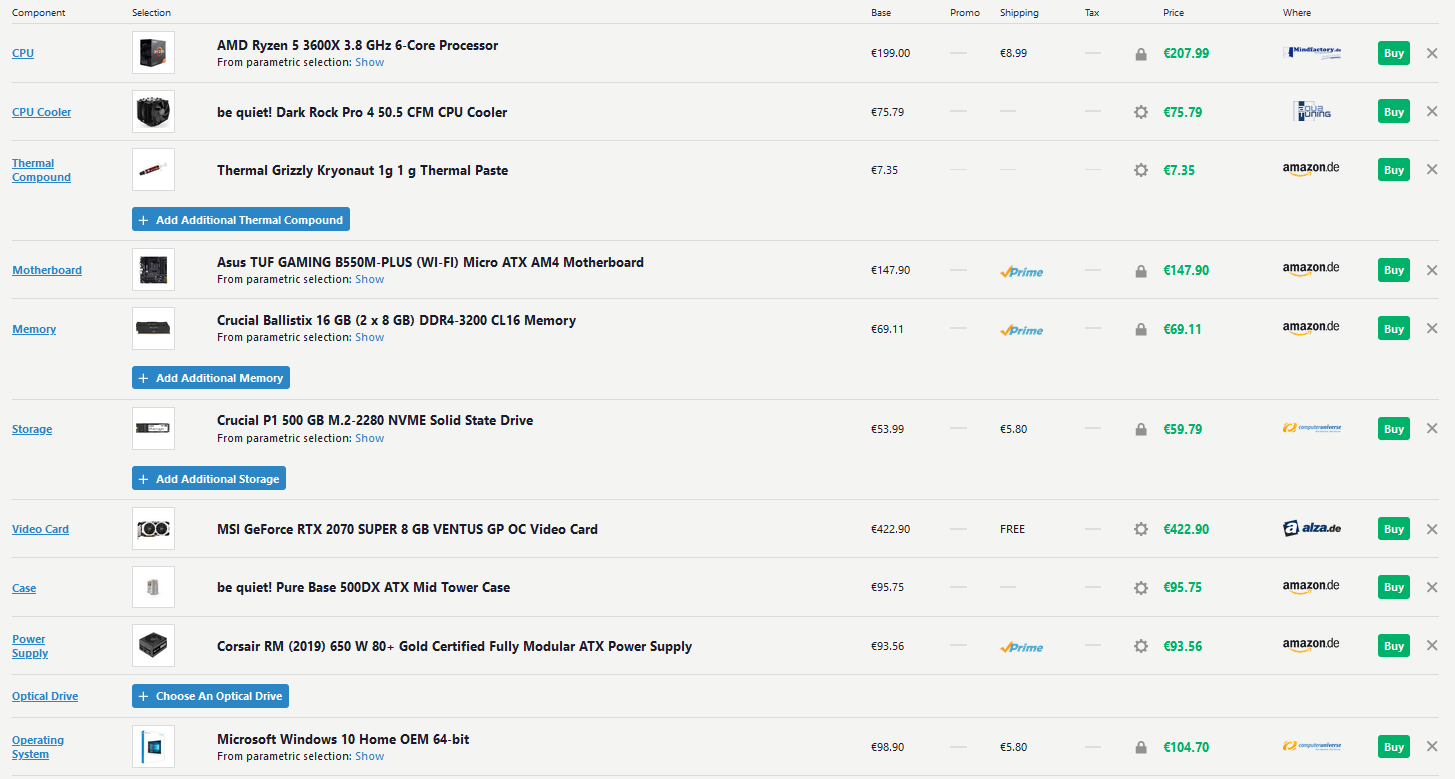Open the Ryzen 5 3600X product thumbnail
The image size is (1455, 779).
pos(153,53)
